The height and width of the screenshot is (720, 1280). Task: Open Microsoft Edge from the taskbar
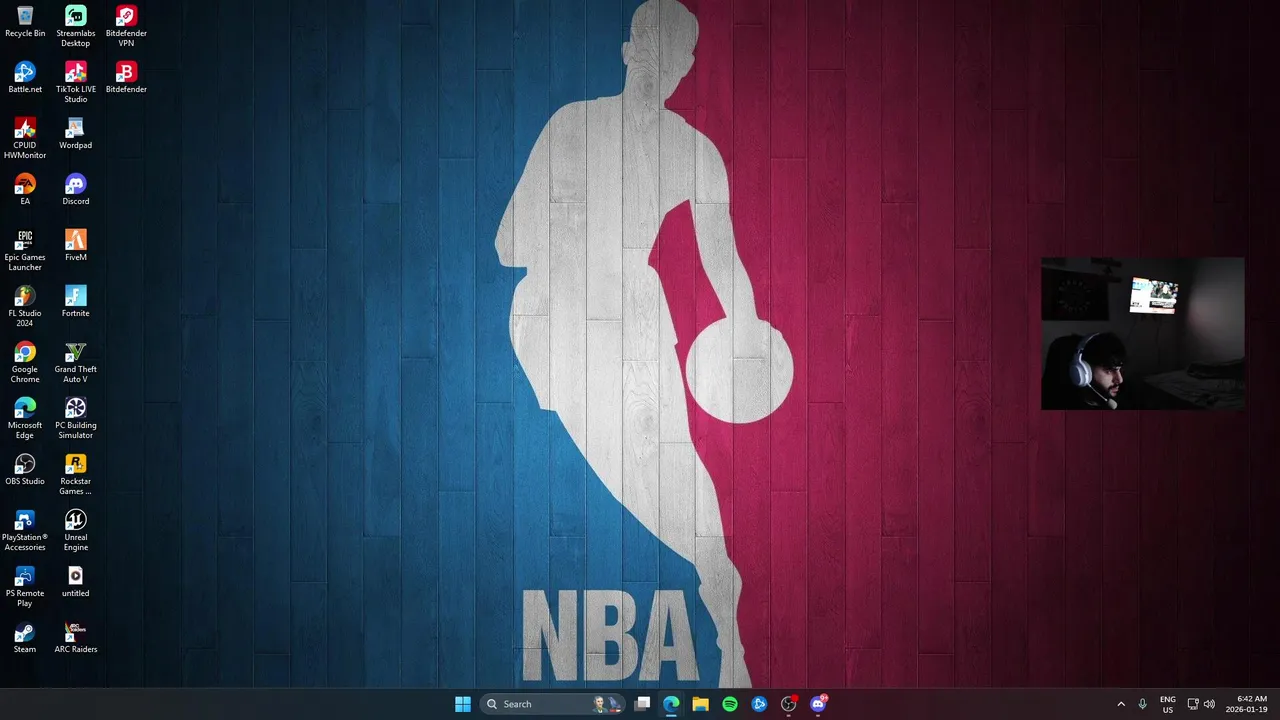click(671, 704)
